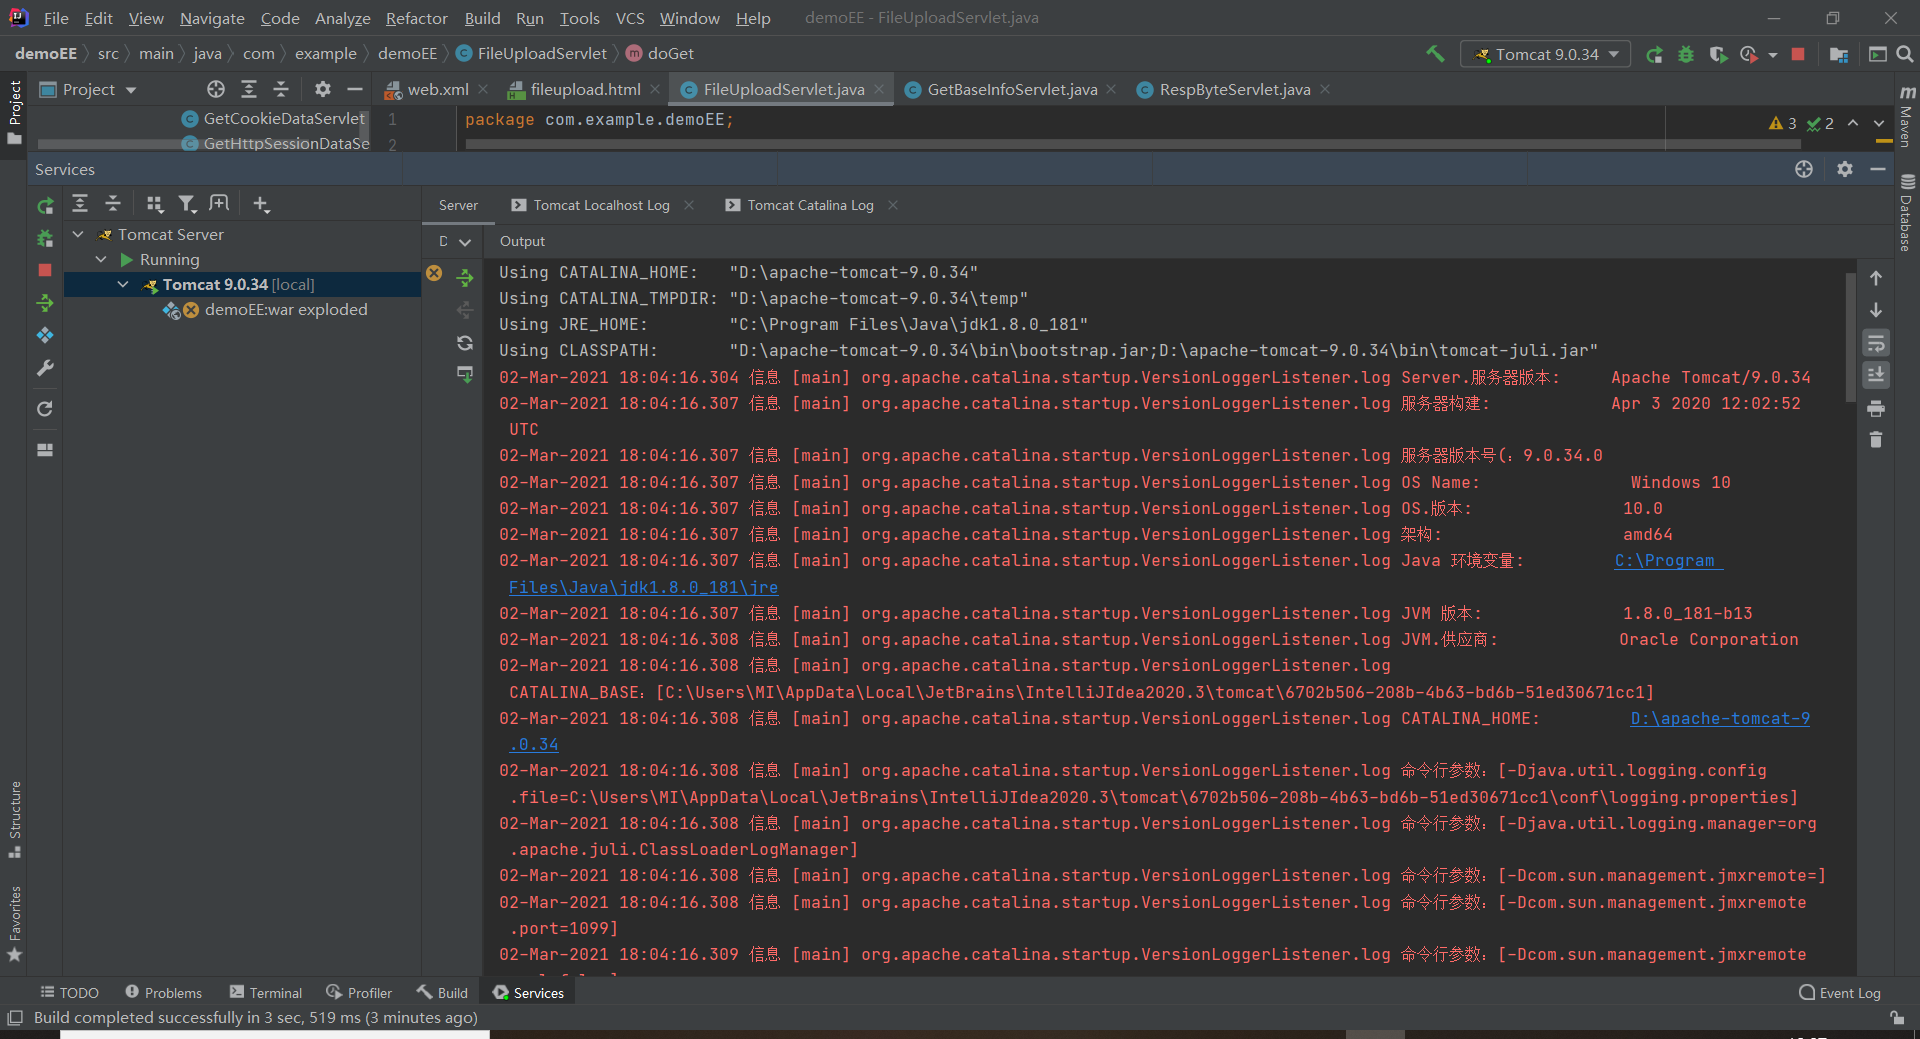
Task: Collapse the Tomcat Server tree node
Action: coord(78,234)
